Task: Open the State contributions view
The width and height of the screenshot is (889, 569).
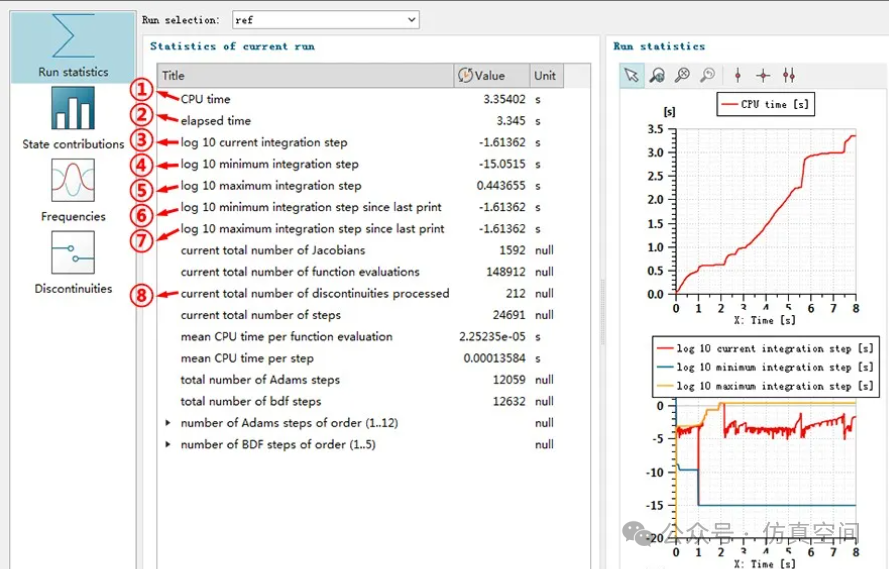Action: coord(72,118)
